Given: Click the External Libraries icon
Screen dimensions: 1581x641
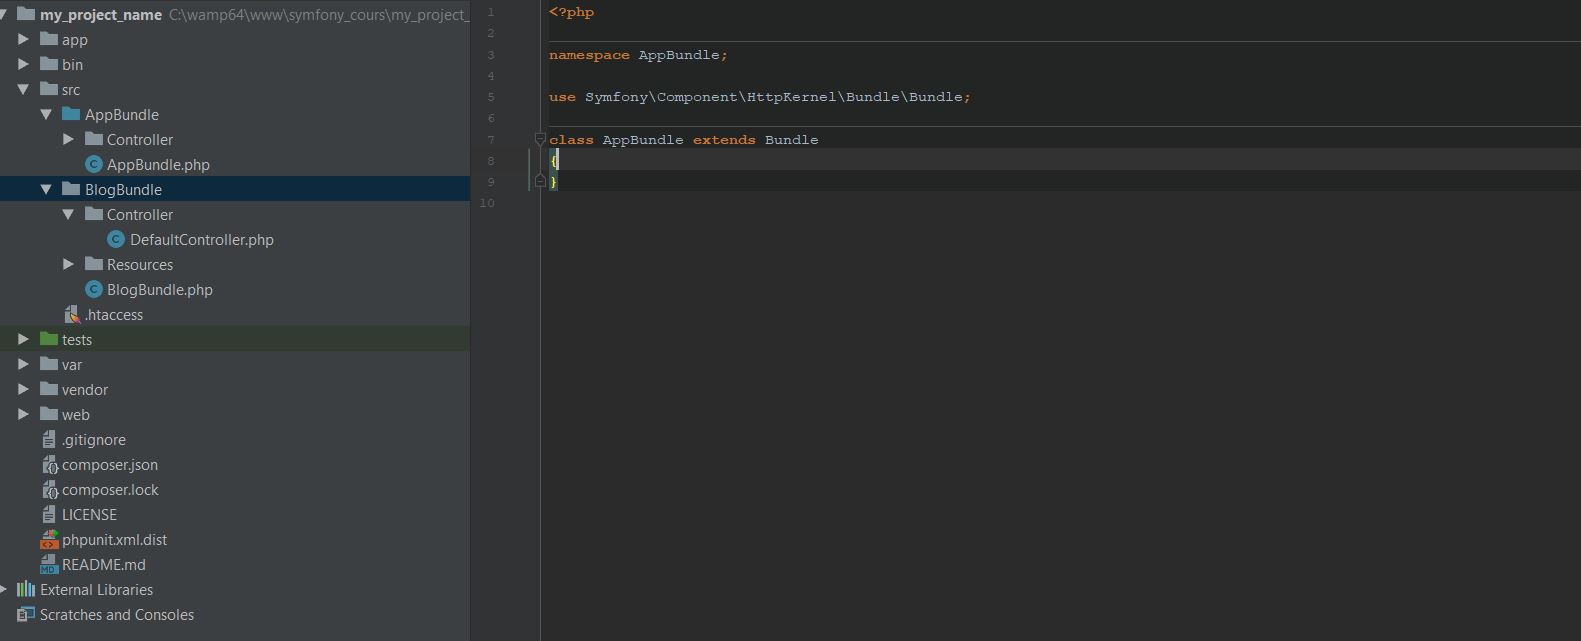Looking at the screenshot, I should pyautogui.click(x=26, y=589).
